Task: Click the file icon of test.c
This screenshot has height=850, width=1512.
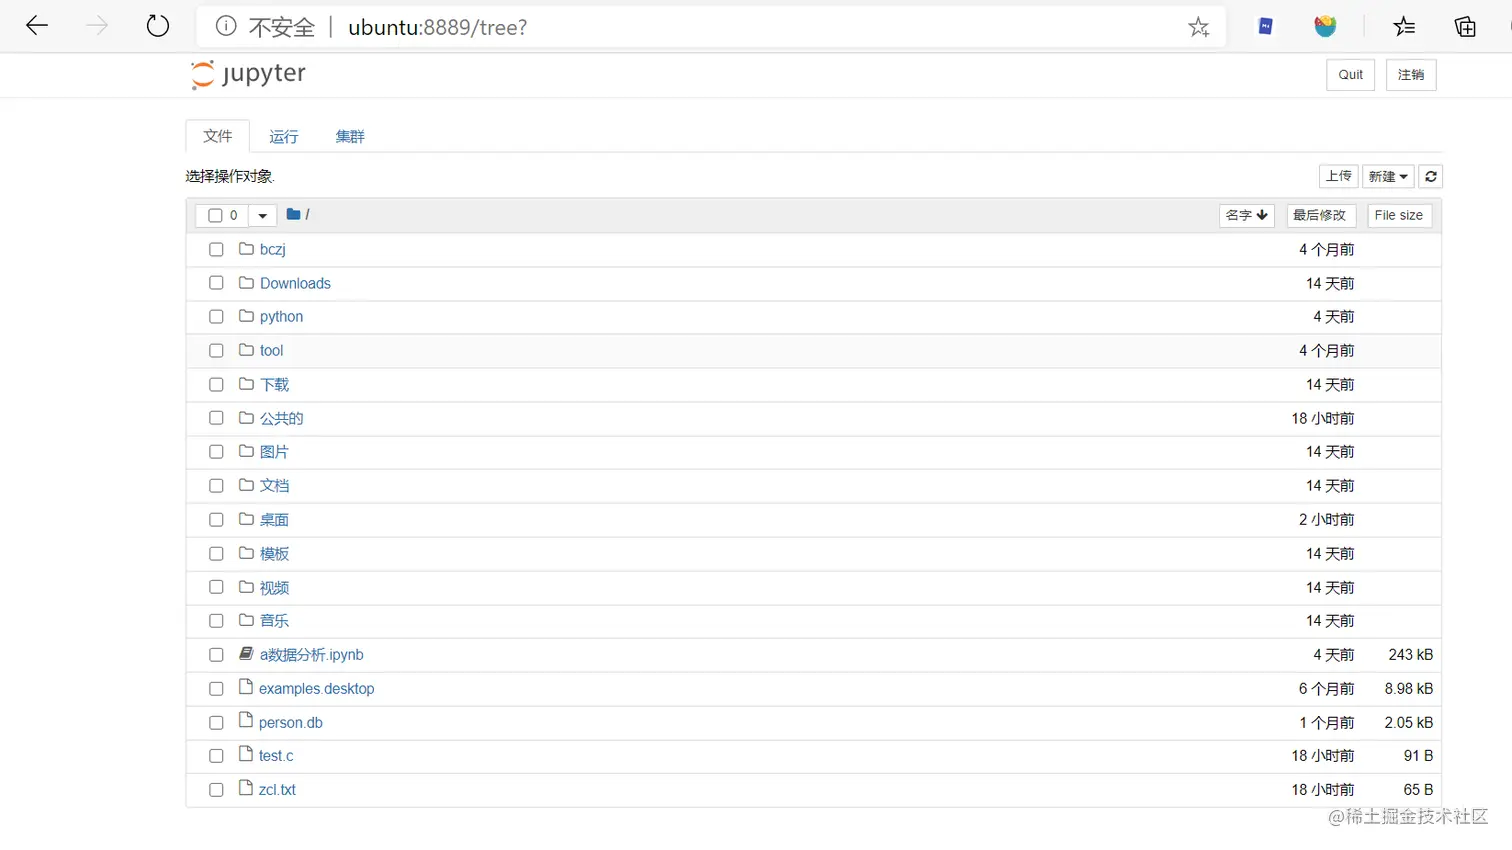Action: (x=246, y=754)
